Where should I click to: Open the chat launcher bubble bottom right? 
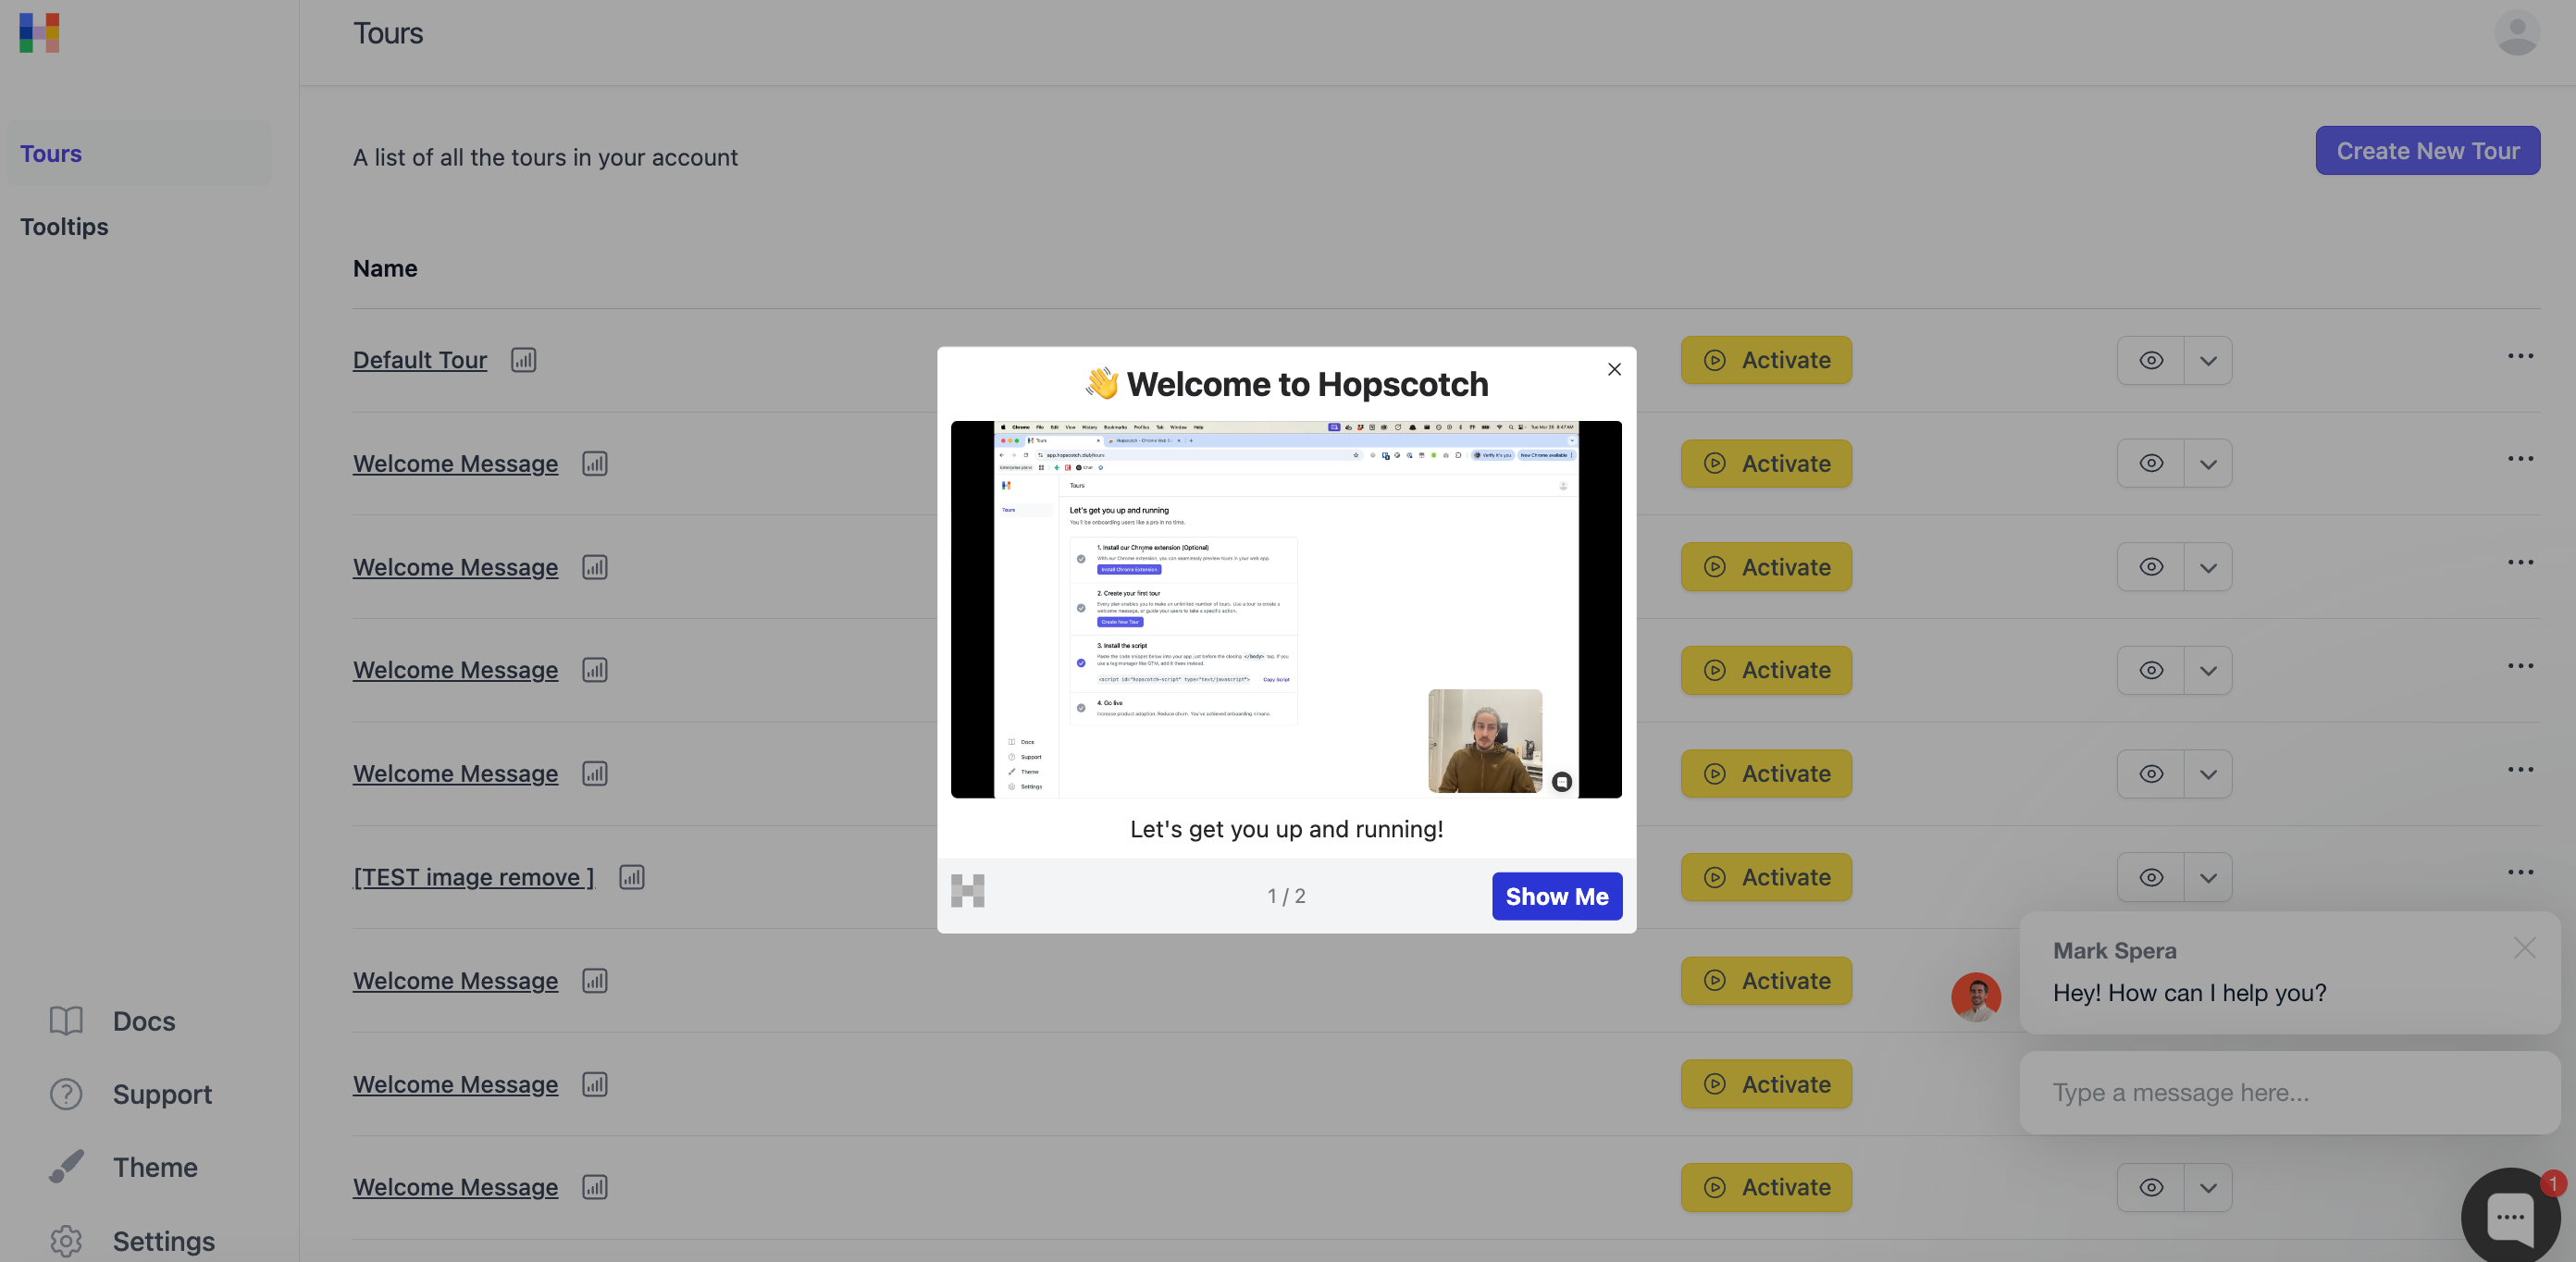2510,1216
